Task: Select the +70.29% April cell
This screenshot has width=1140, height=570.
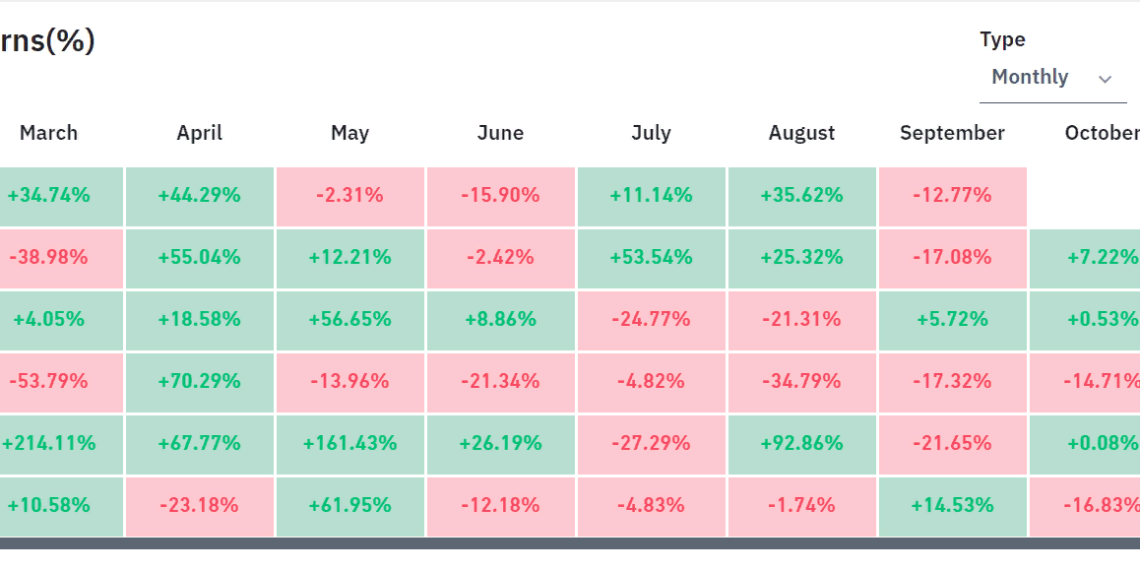Action: click(x=199, y=381)
